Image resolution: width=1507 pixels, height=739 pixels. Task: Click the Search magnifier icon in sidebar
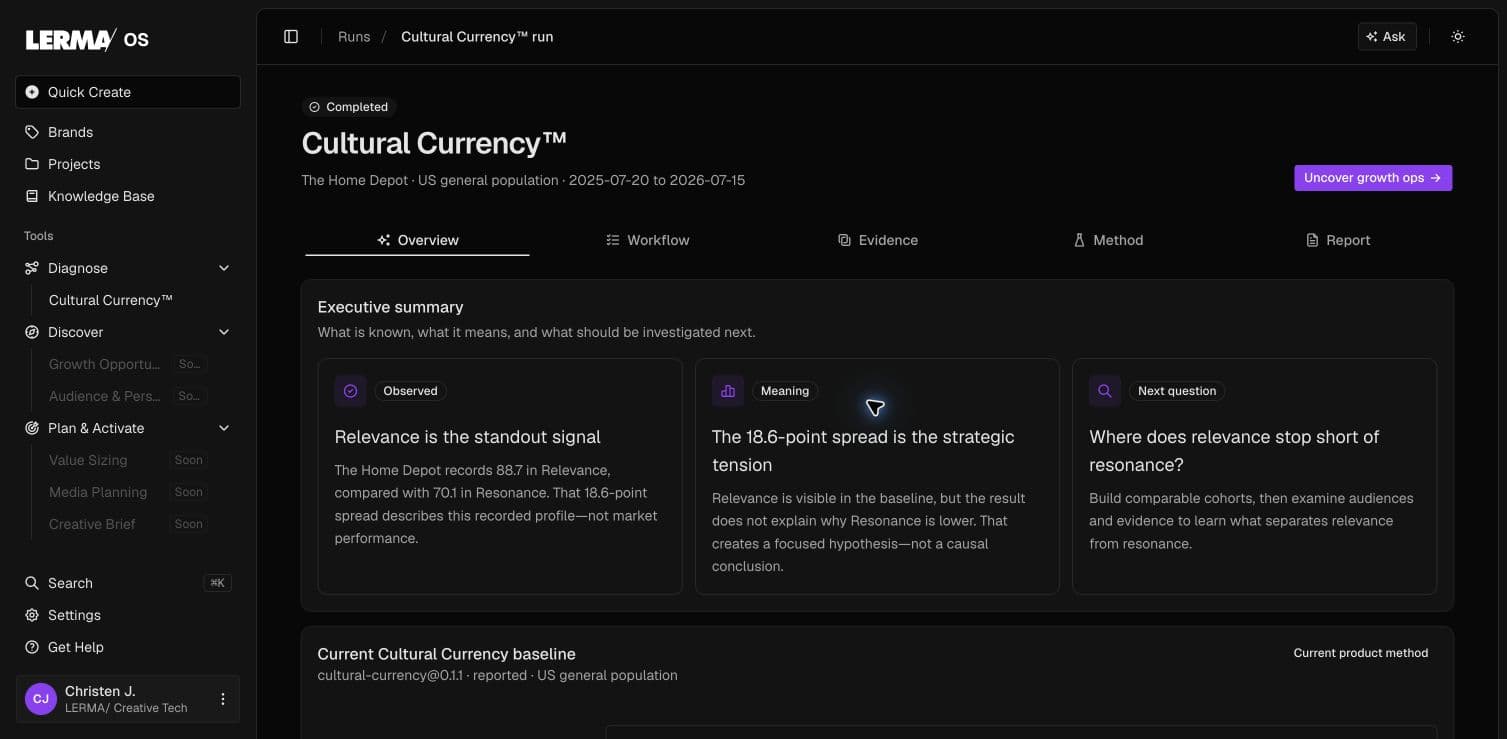[32, 583]
